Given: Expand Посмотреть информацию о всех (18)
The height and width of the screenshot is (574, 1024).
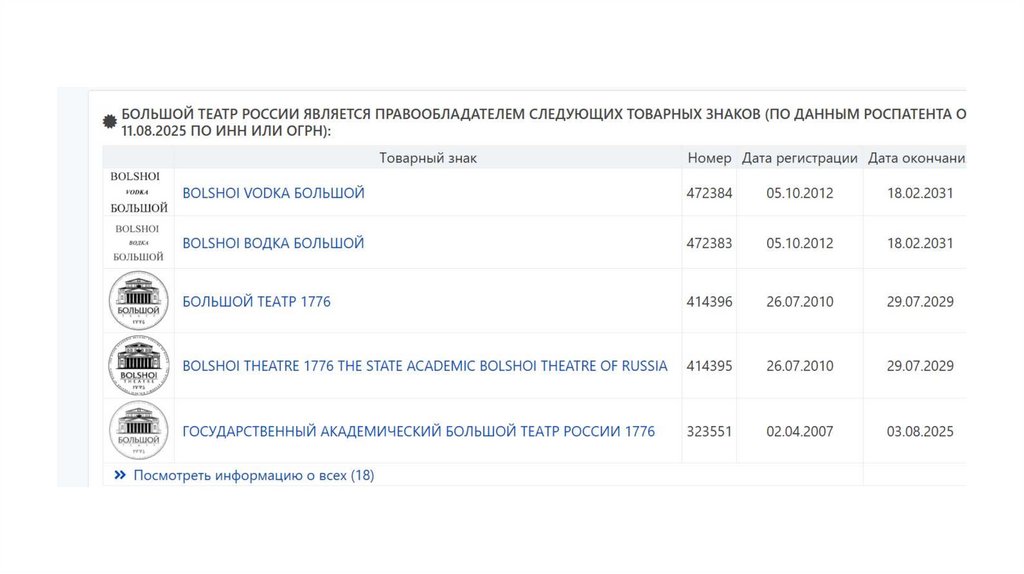Looking at the screenshot, I should [254, 475].
